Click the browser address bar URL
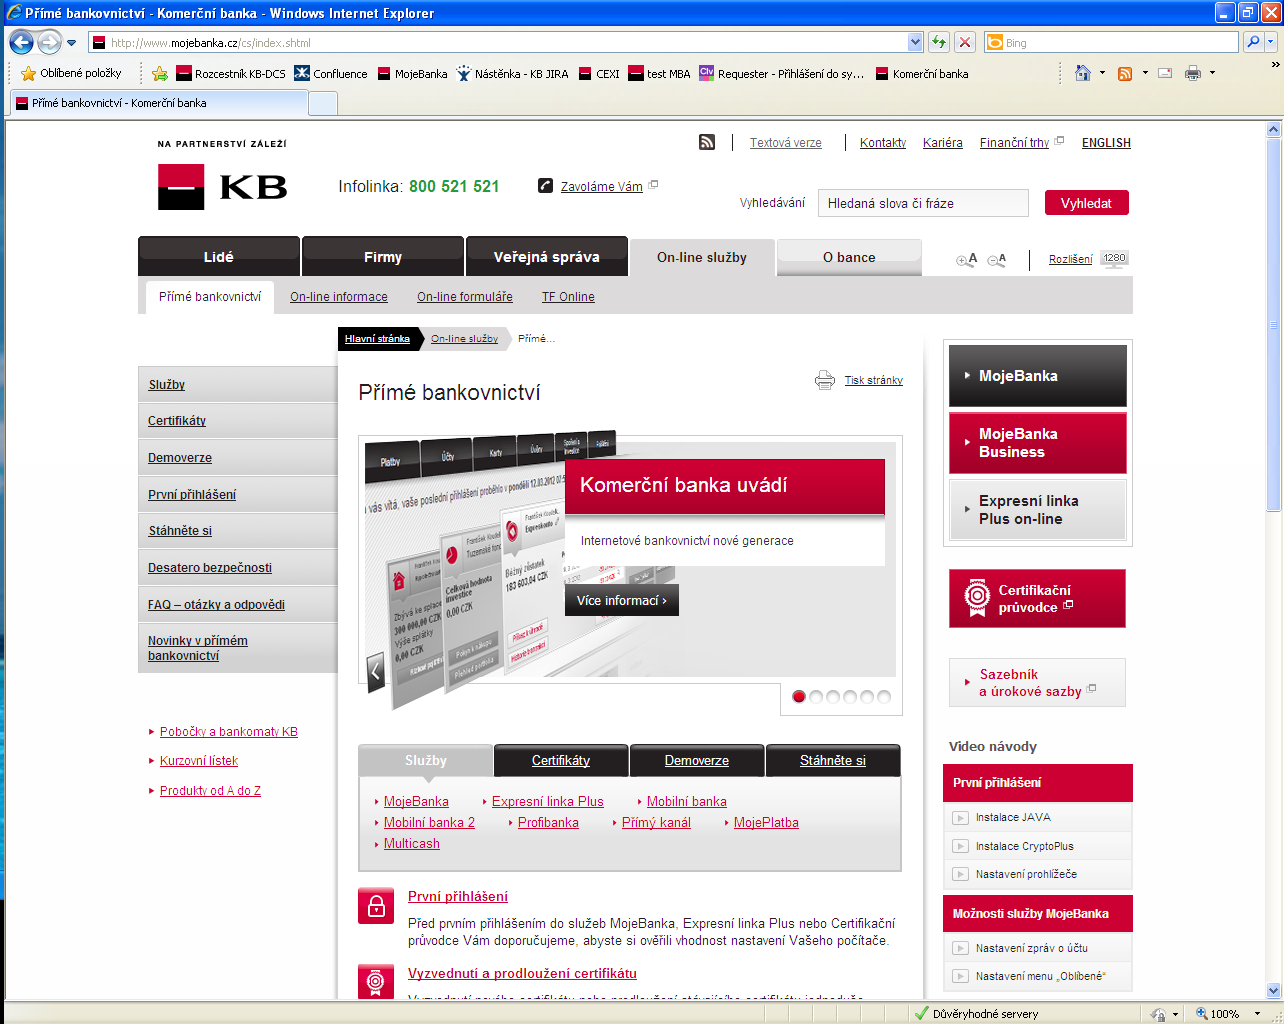Viewport: 1284px width, 1024px height. (x=500, y=42)
